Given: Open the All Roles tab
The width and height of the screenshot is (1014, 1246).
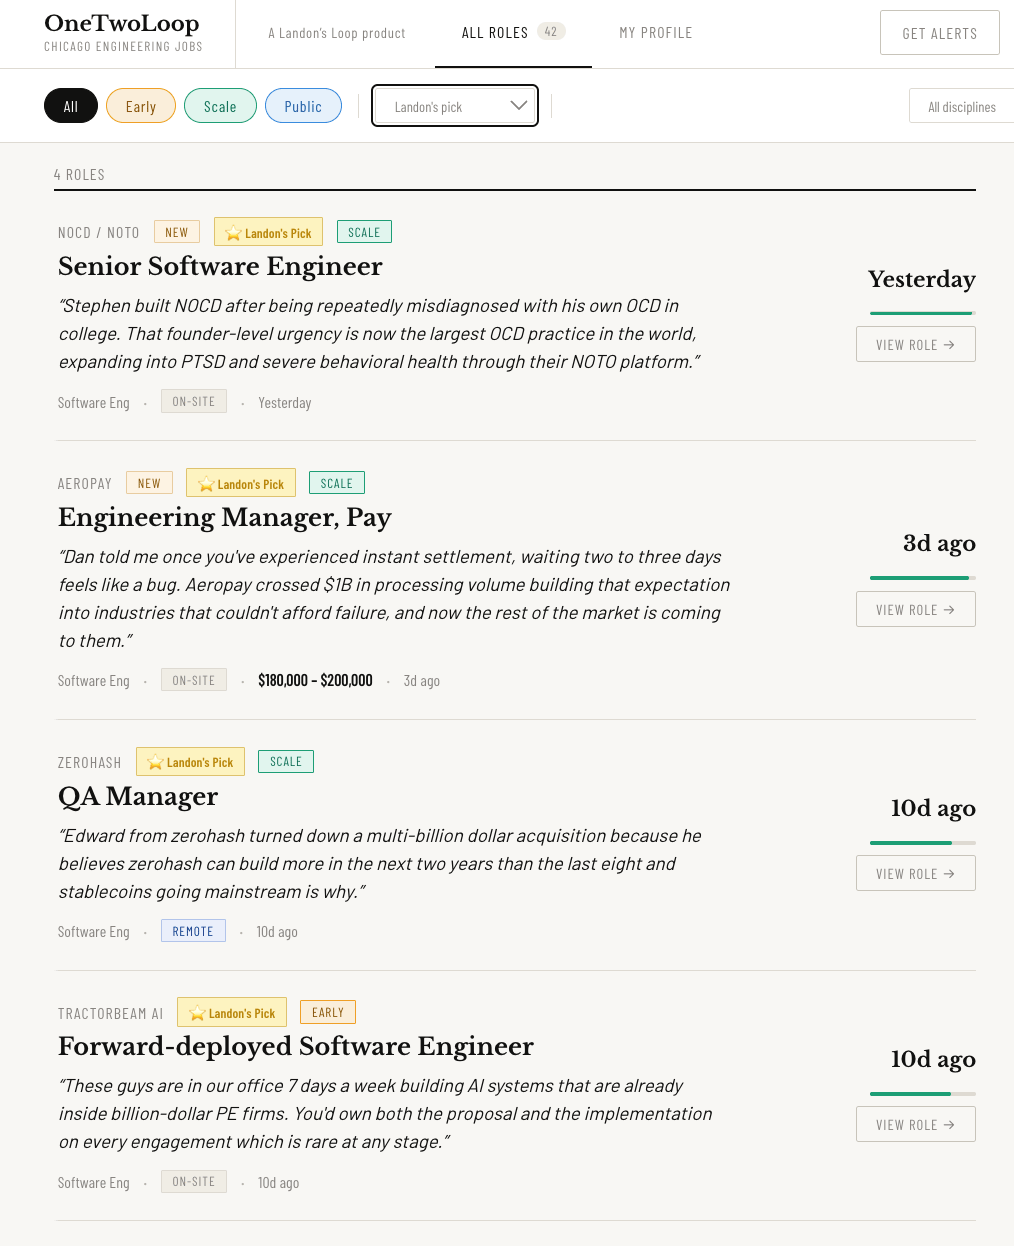Looking at the screenshot, I should (x=495, y=33).
